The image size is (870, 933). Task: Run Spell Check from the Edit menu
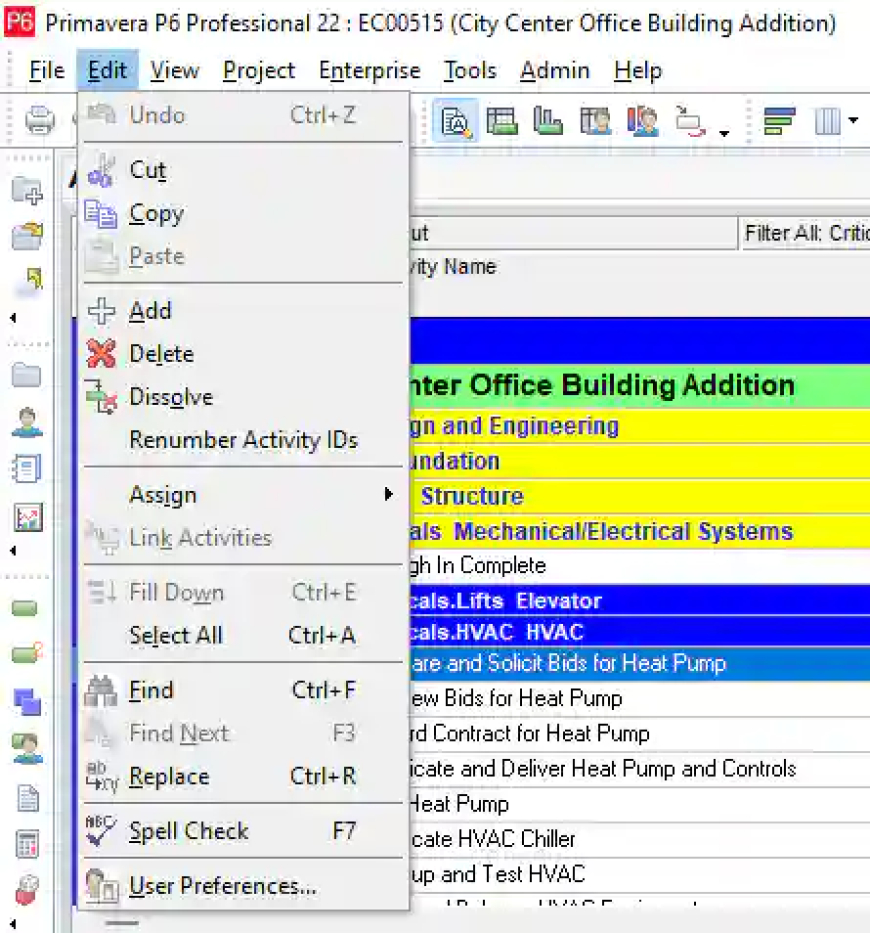[243, 831]
